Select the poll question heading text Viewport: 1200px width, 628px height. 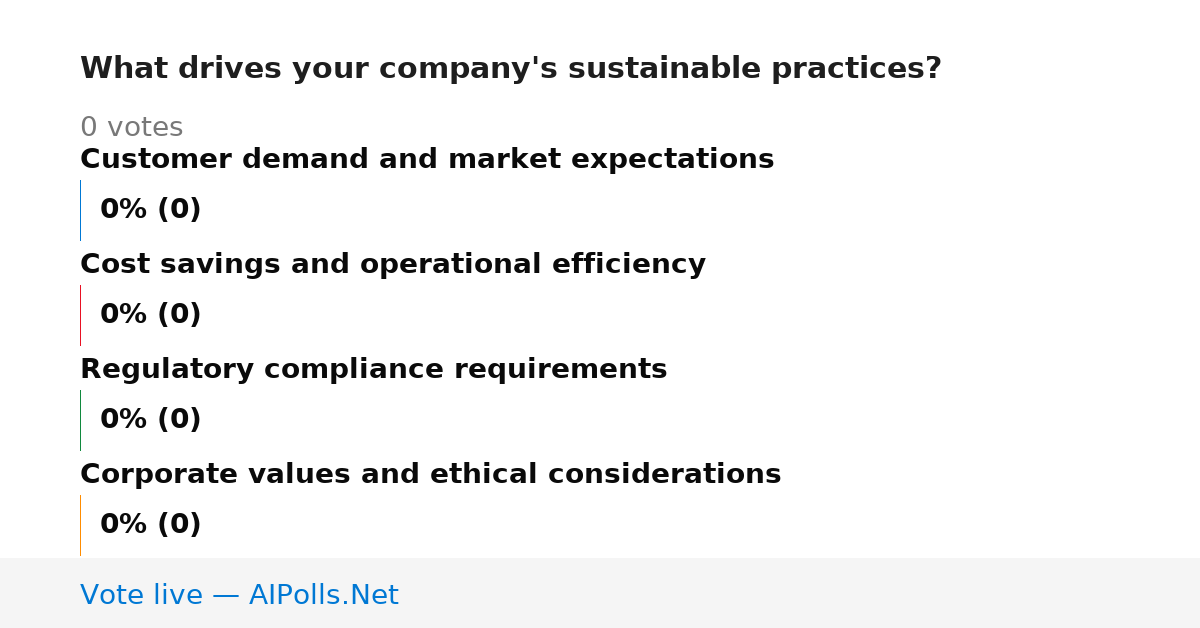coord(511,69)
